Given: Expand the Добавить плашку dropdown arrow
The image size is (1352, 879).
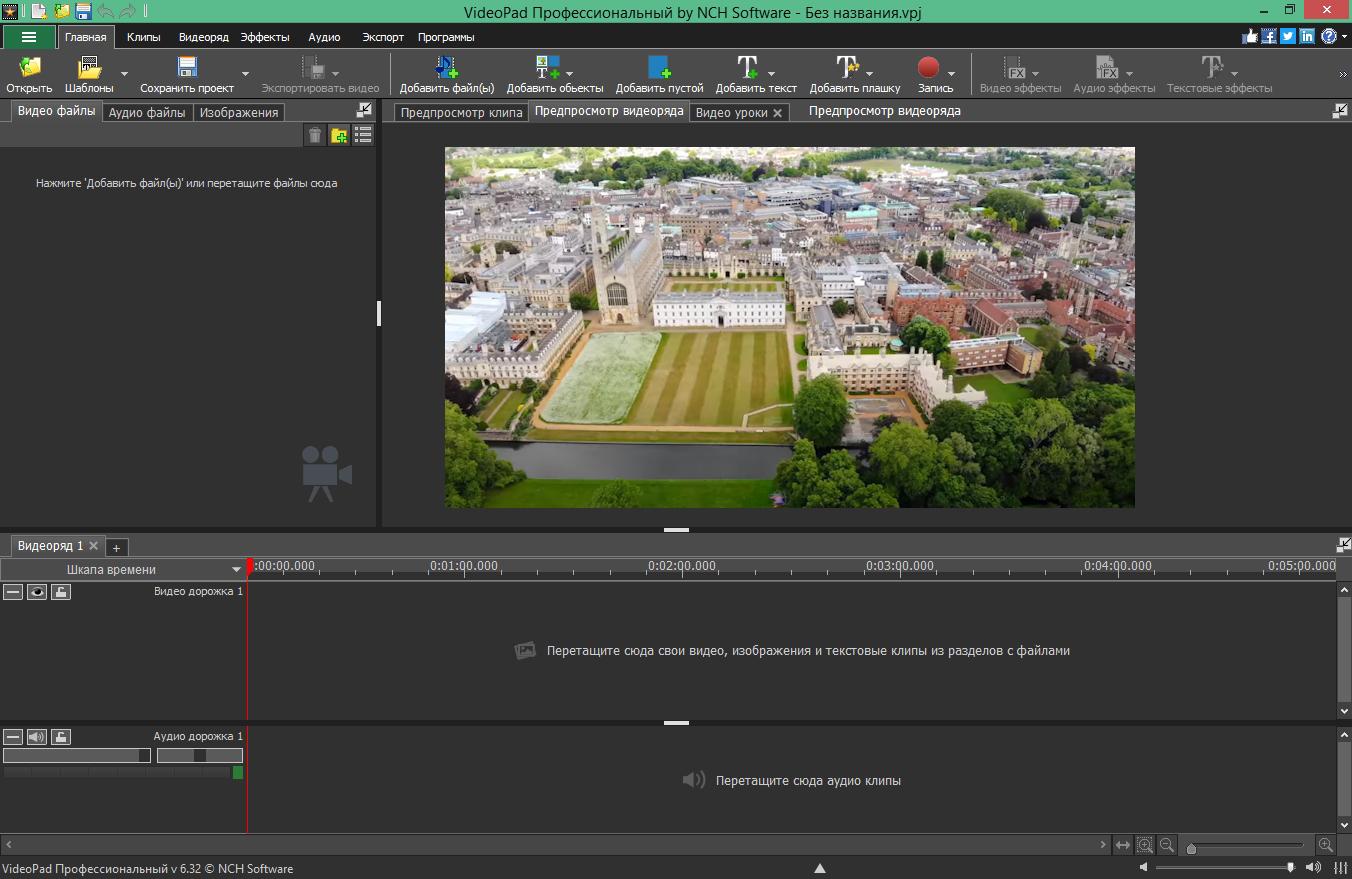Looking at the screenshot, I should pos(870,74).
